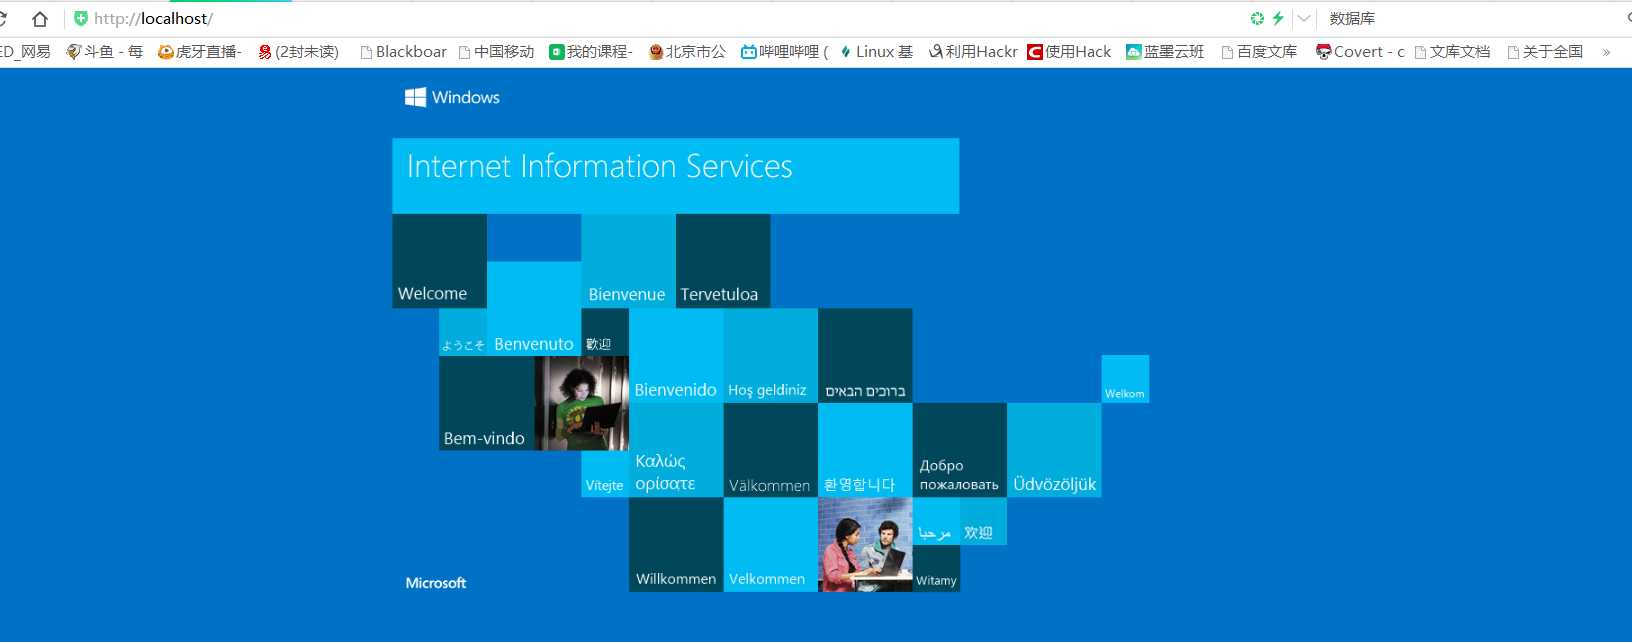Open the 蓝墨云班 bookmark
1632x642 pixels.
[x=1165, y=52]
